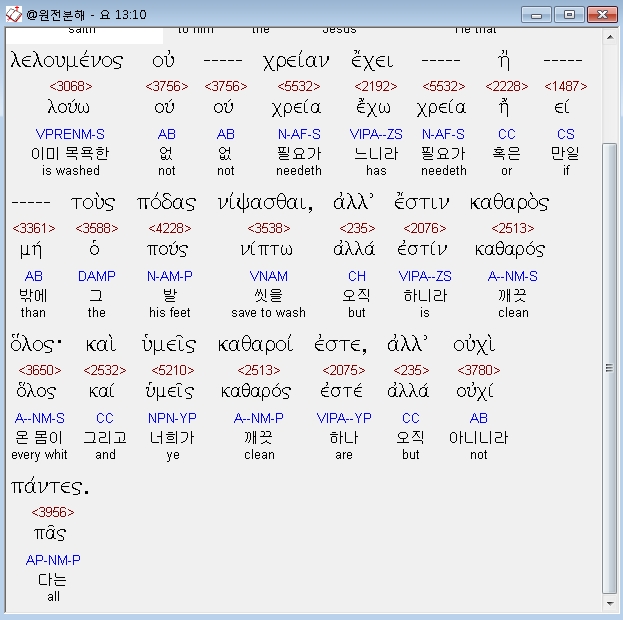The image size is (623, 620).
Task: Click Strong's number <3956>
Action: coord(53,512)
